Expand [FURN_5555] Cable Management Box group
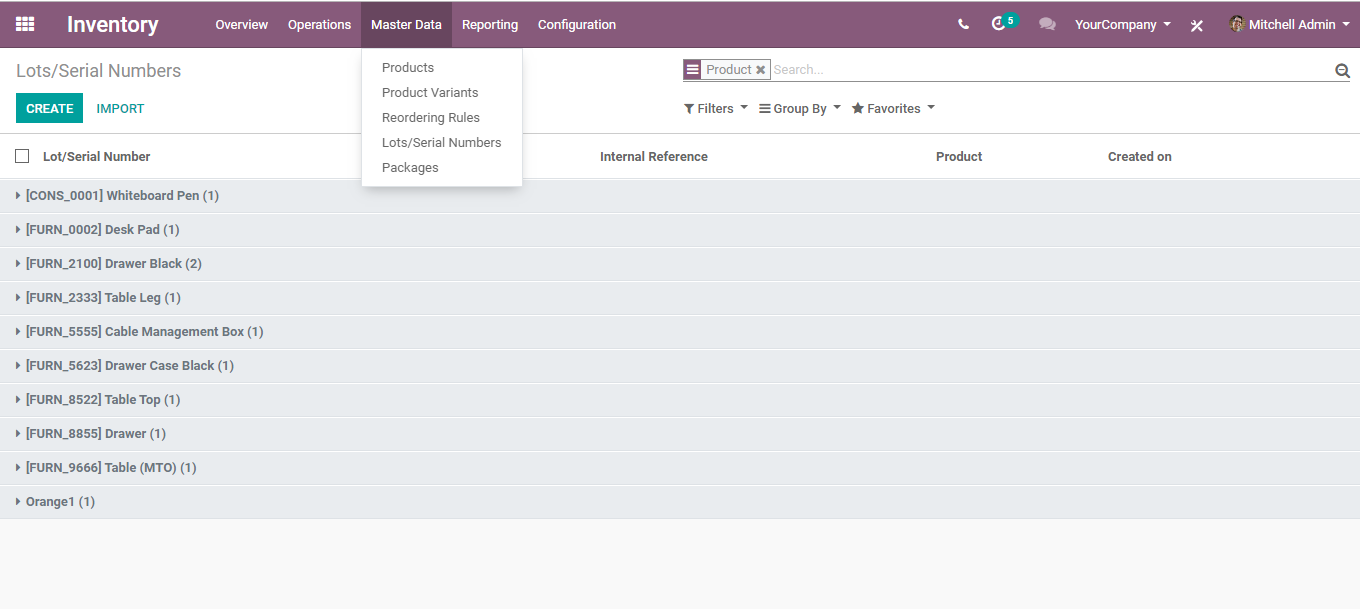 click(680, 332)
